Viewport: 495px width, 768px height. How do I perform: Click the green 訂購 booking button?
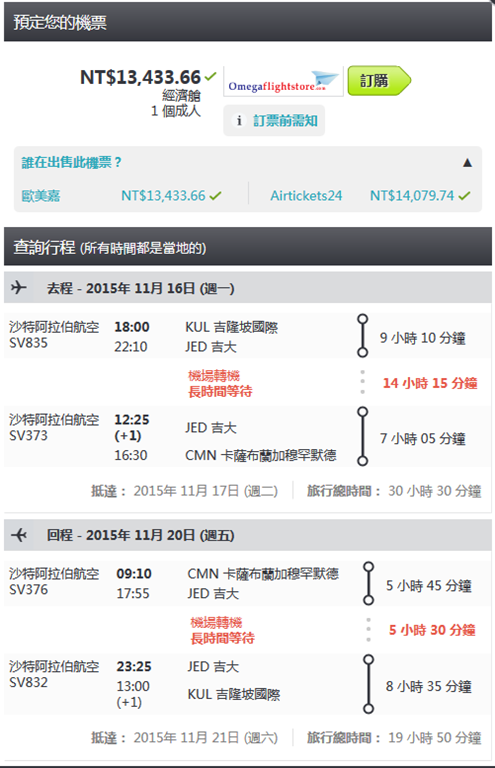[379, 80]
